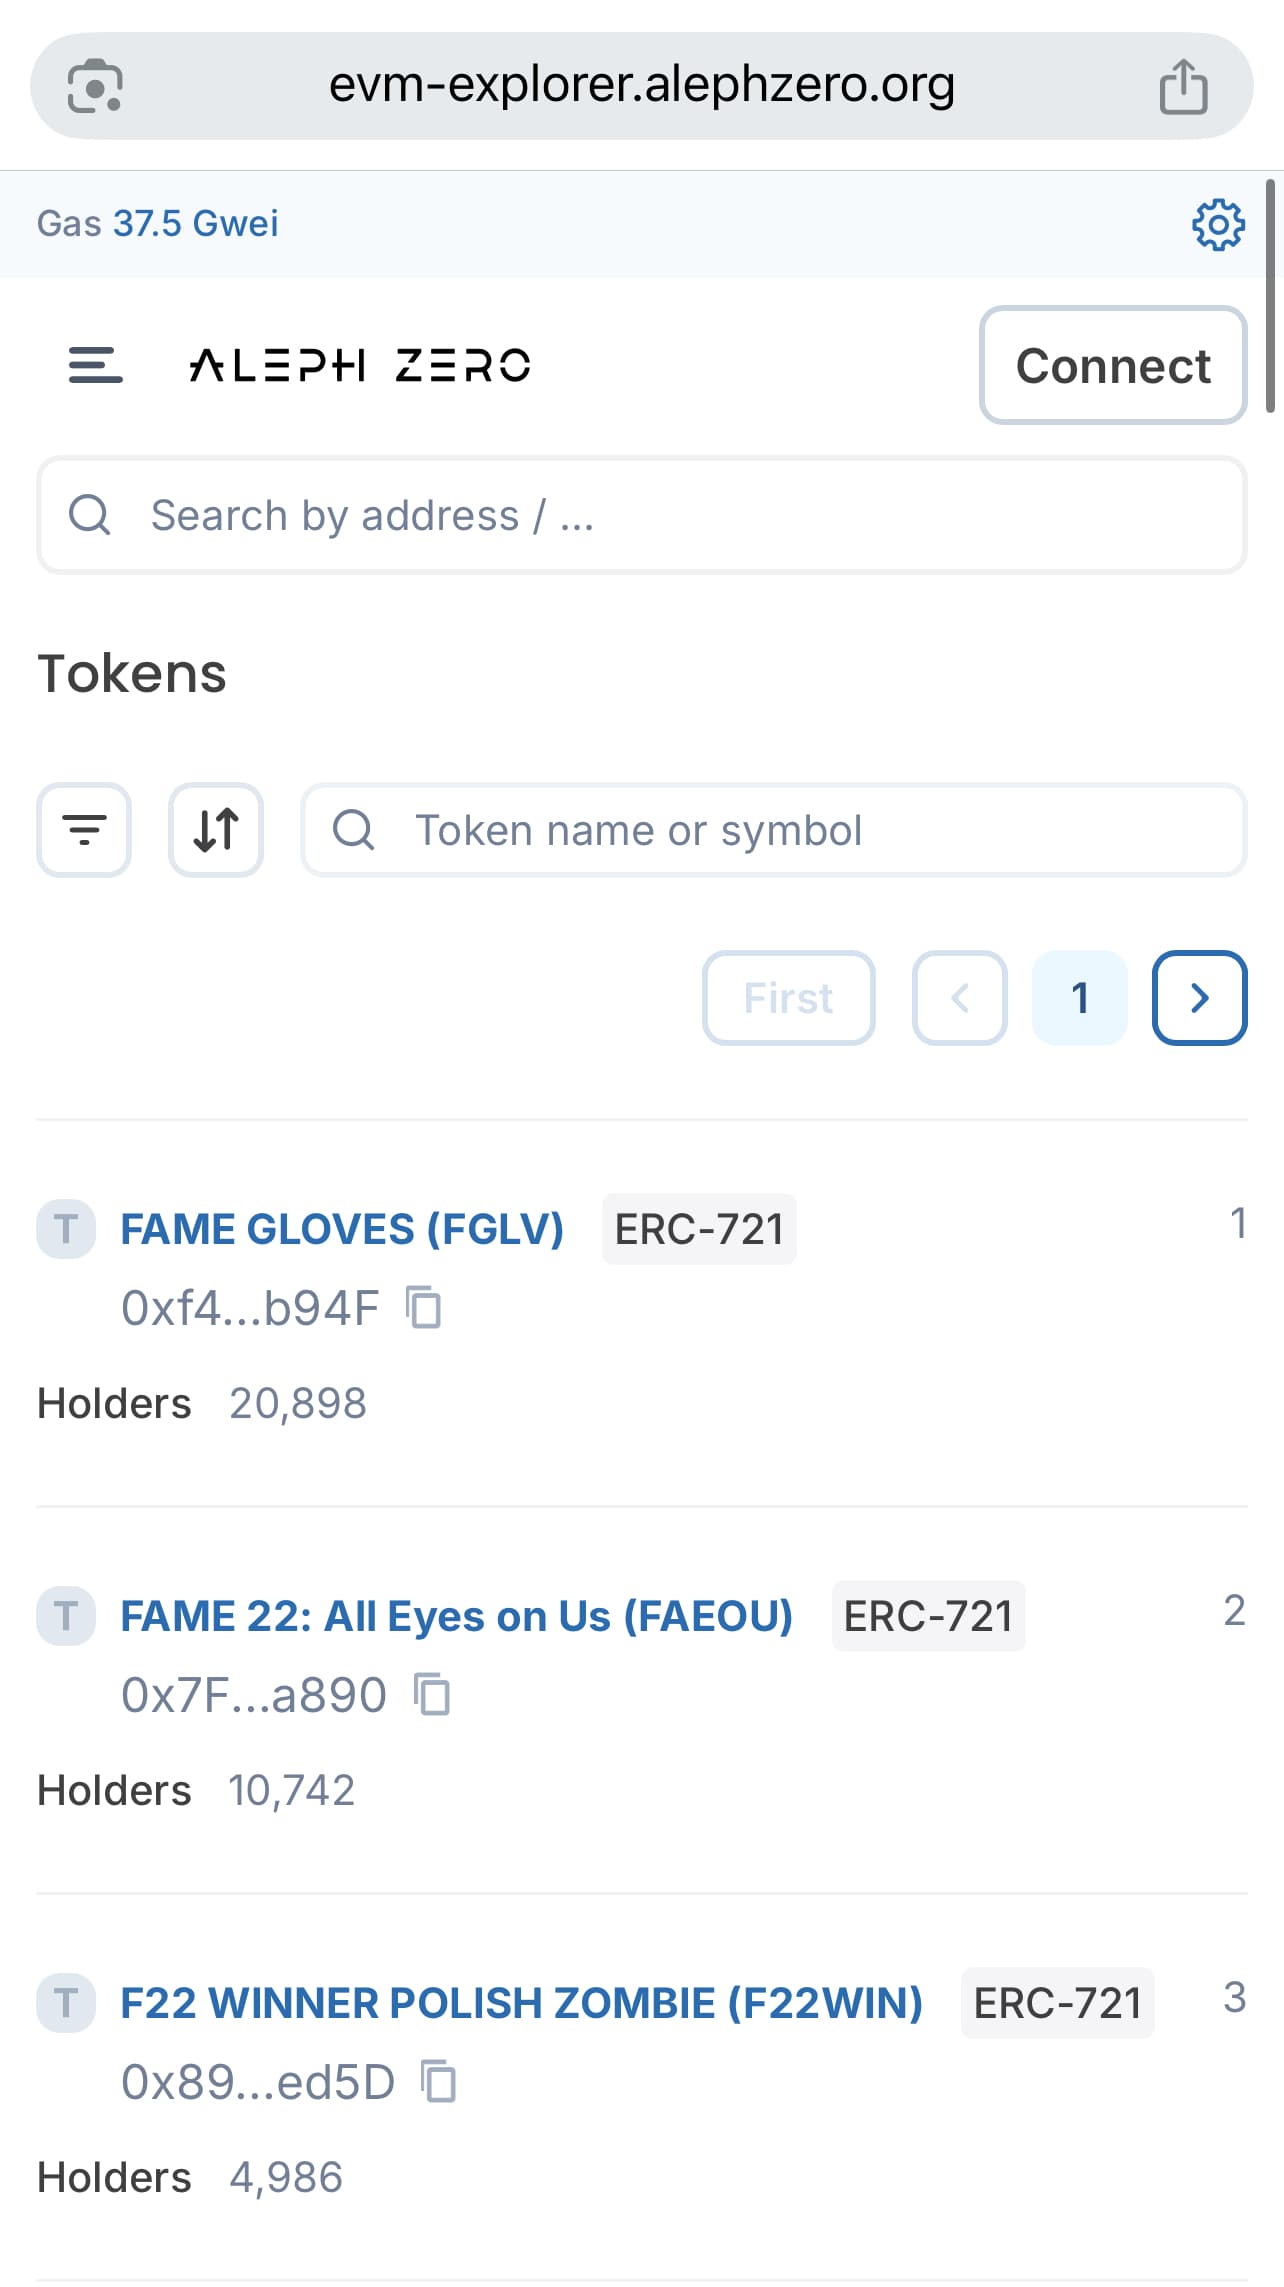Select page 1 in pagination

[1079, 998]
